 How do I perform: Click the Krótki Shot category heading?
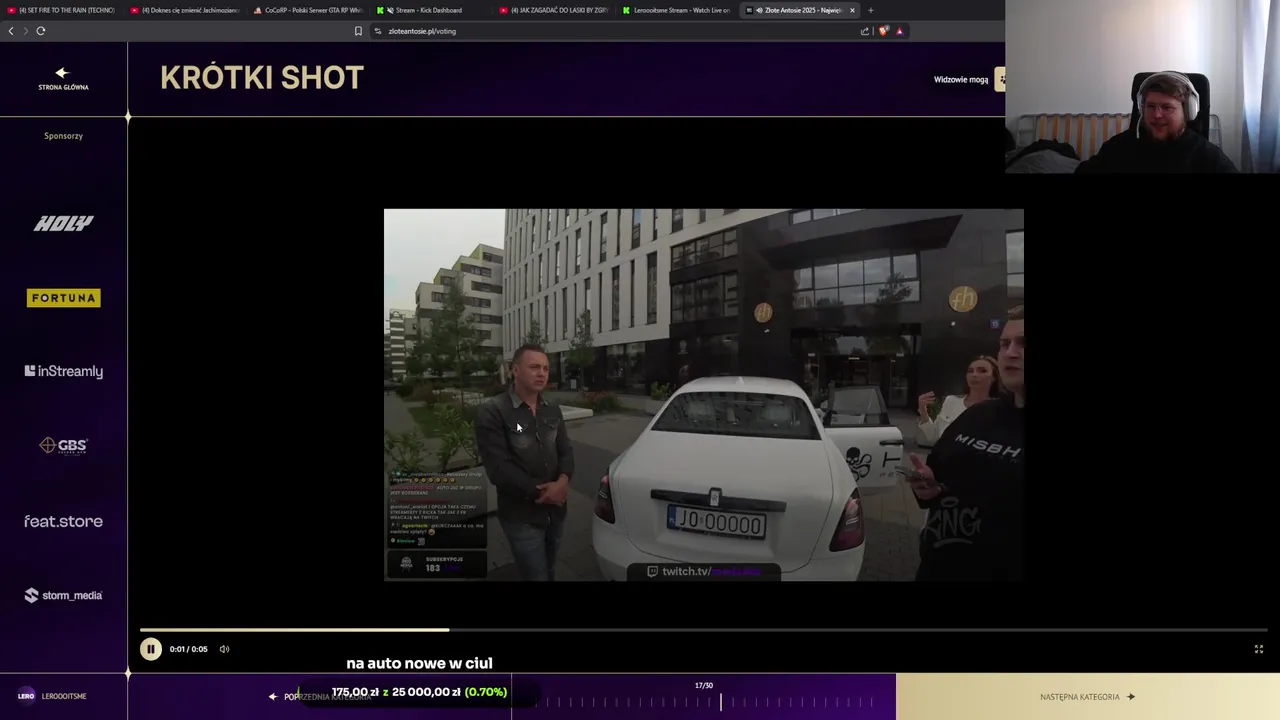262,78
